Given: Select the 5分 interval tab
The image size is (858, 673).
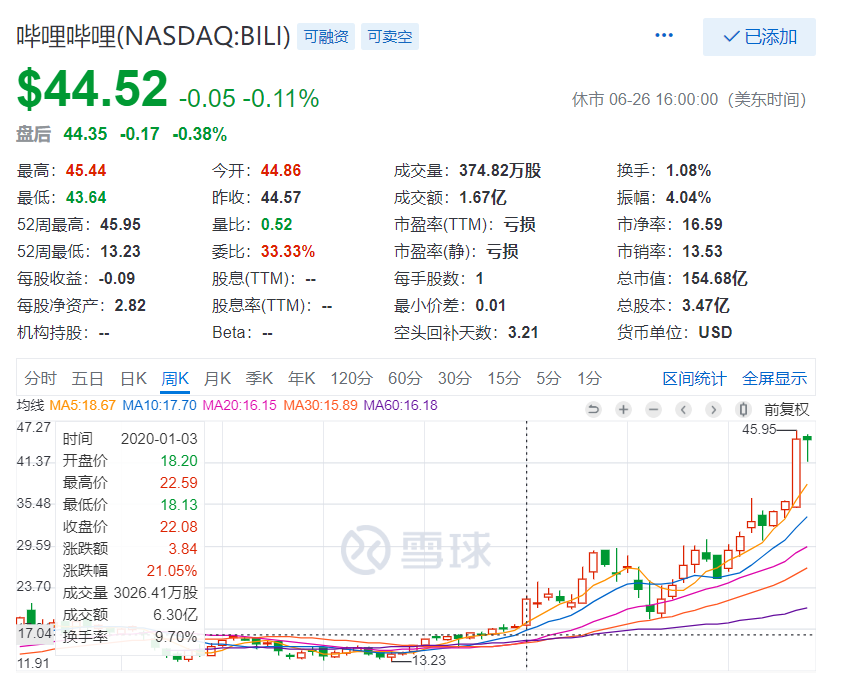Looking at the screenshot, I should coord(549,378).
